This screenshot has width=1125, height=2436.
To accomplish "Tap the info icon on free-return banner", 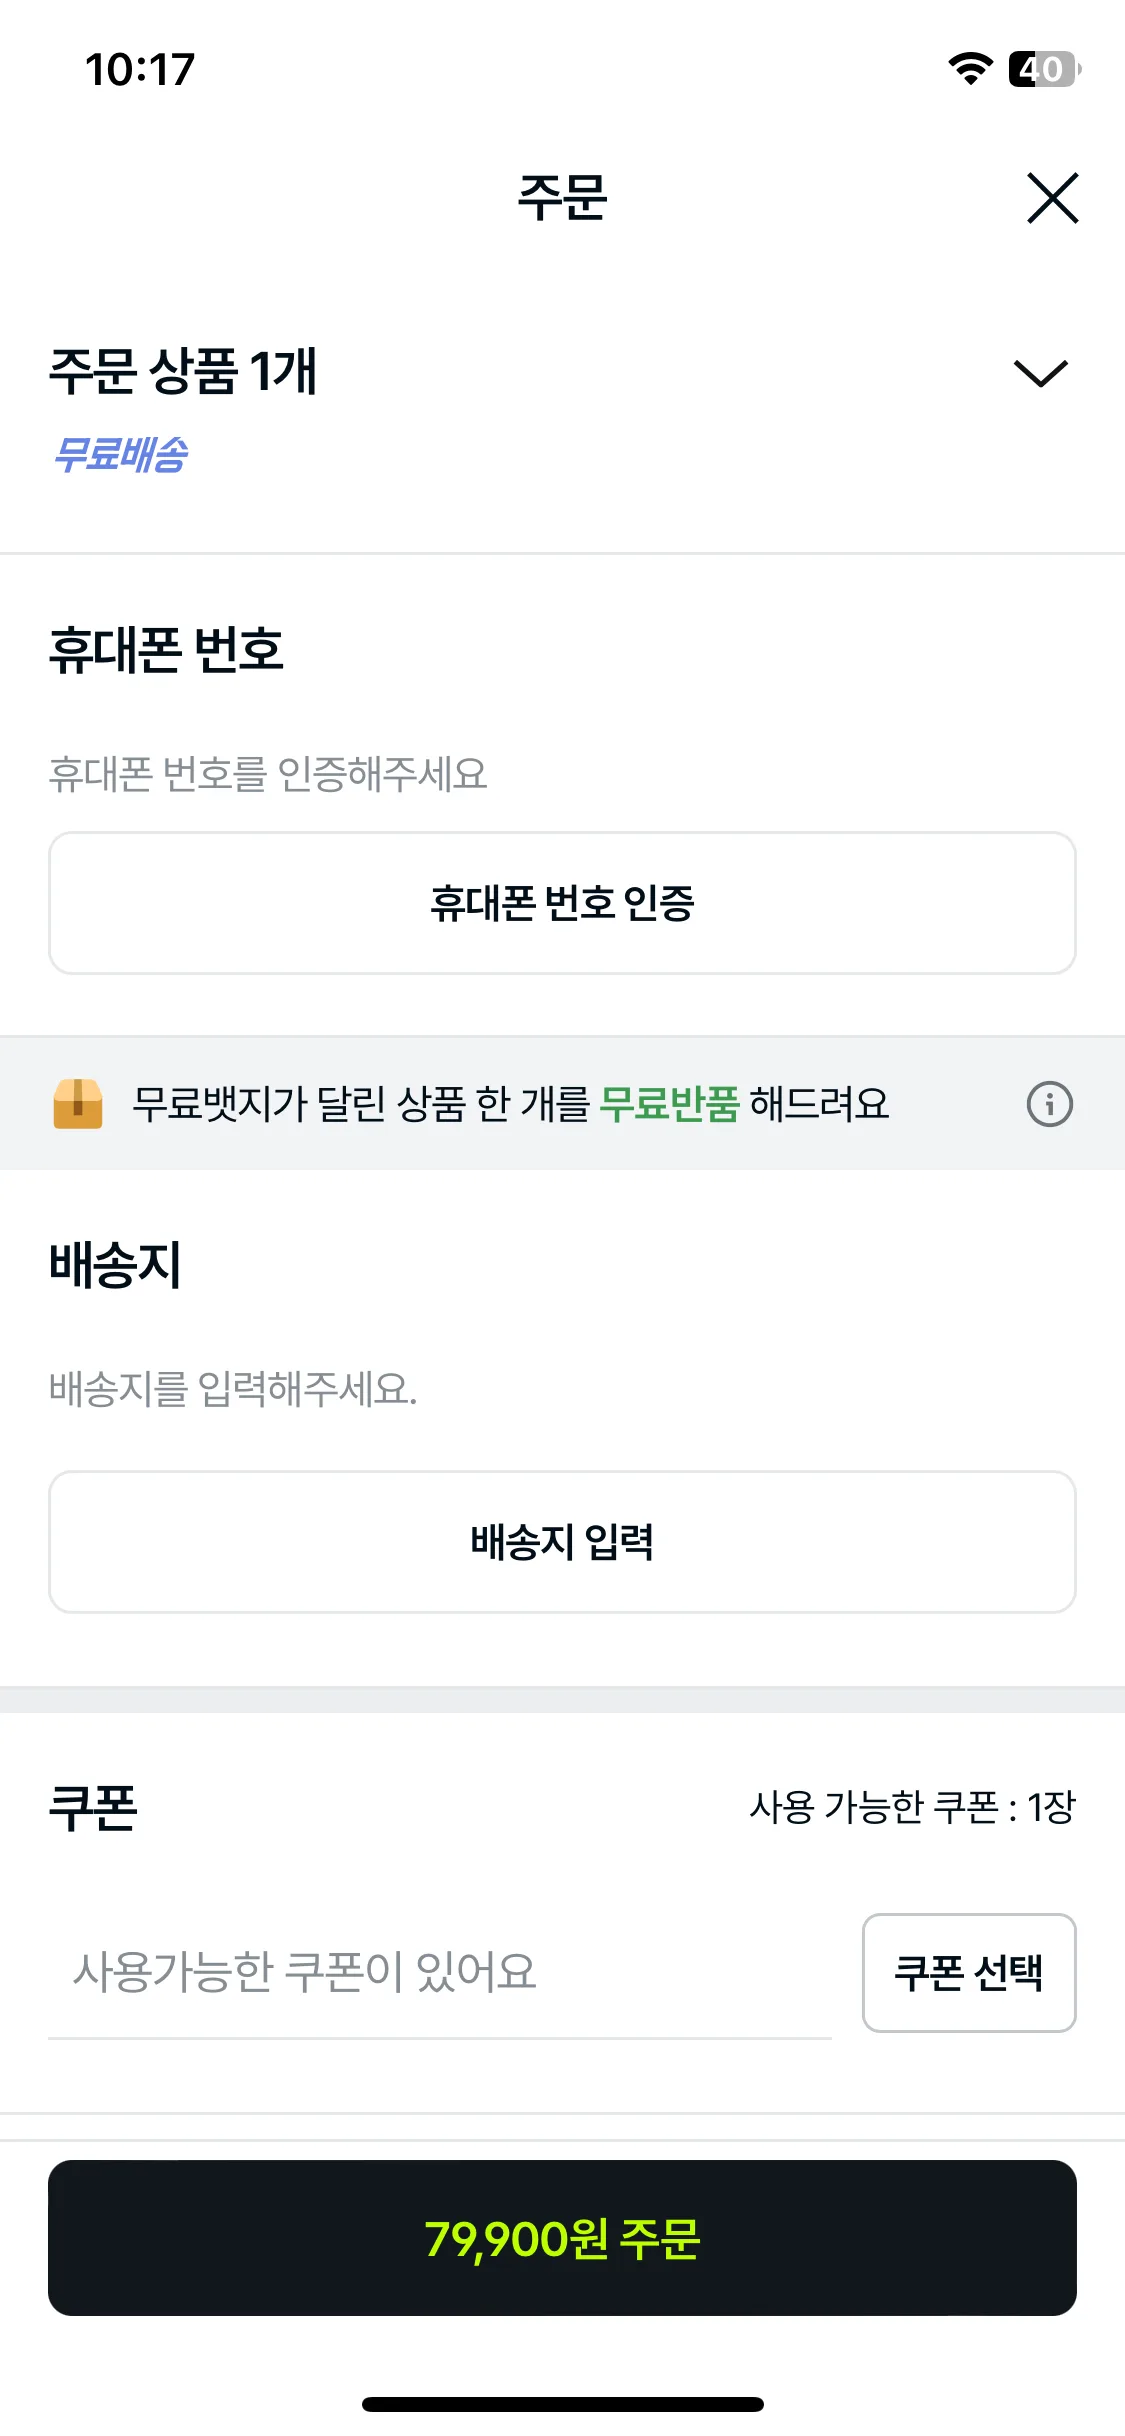I will pyautogui.click(x=1049, y=1104).
